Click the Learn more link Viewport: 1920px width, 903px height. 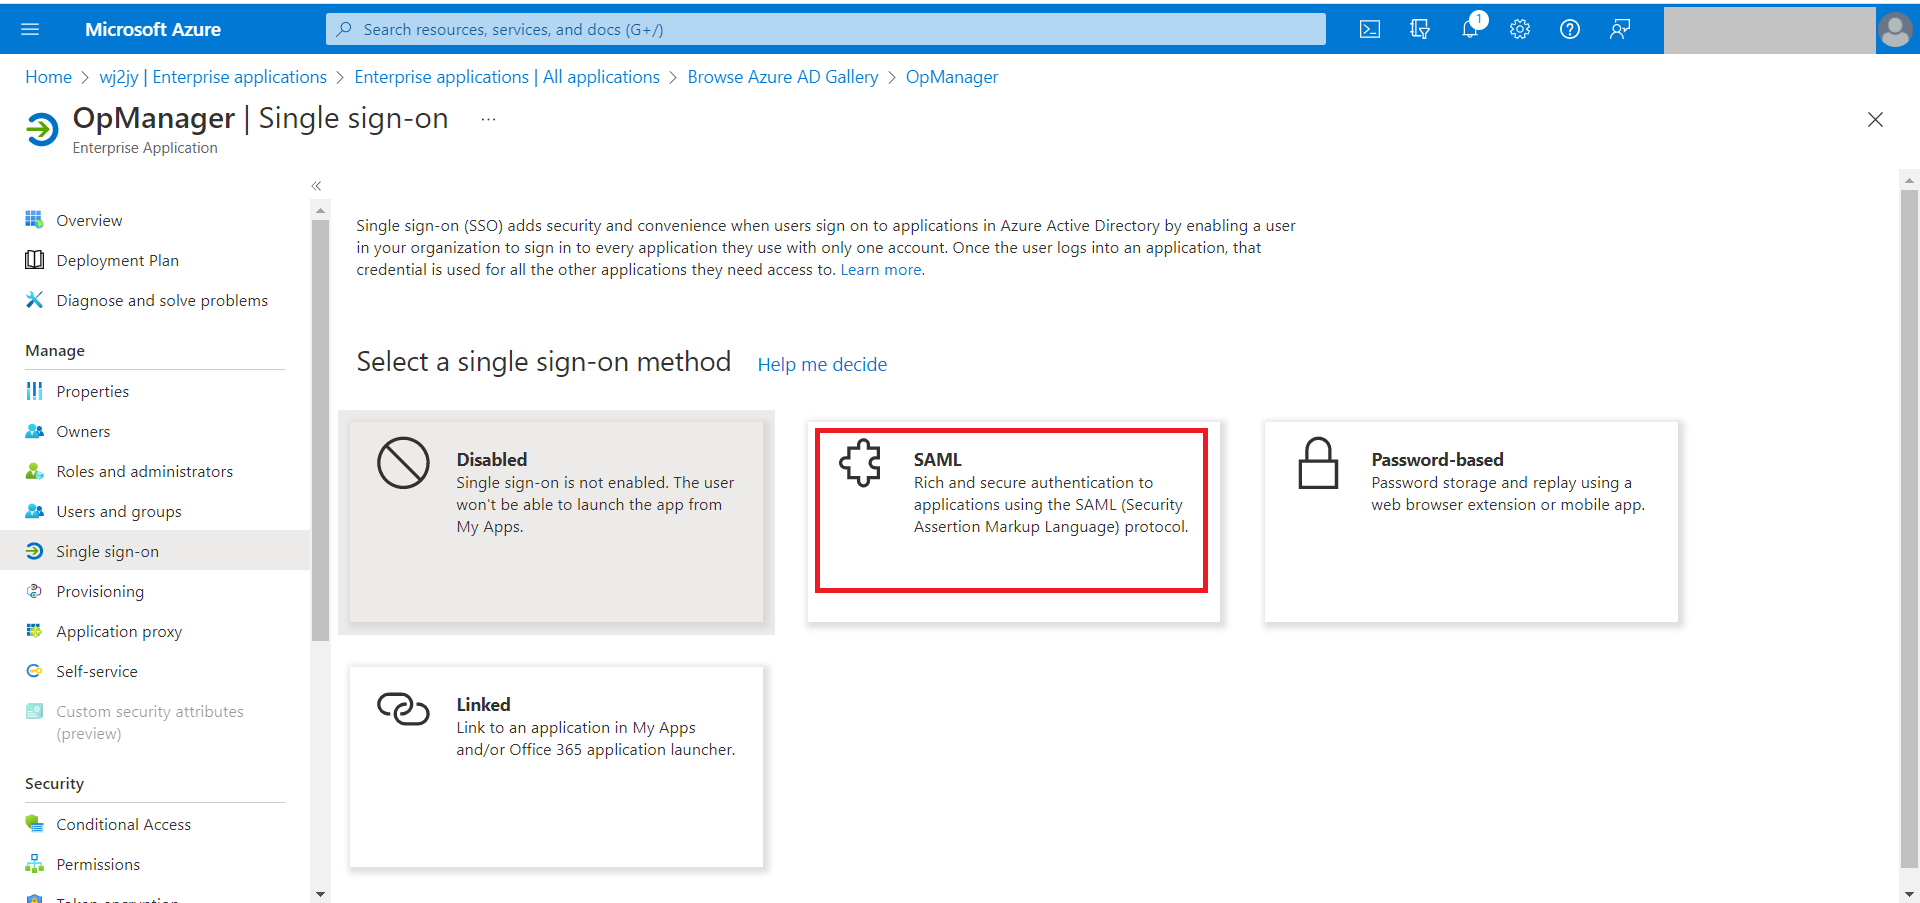[x=881, y=270]
